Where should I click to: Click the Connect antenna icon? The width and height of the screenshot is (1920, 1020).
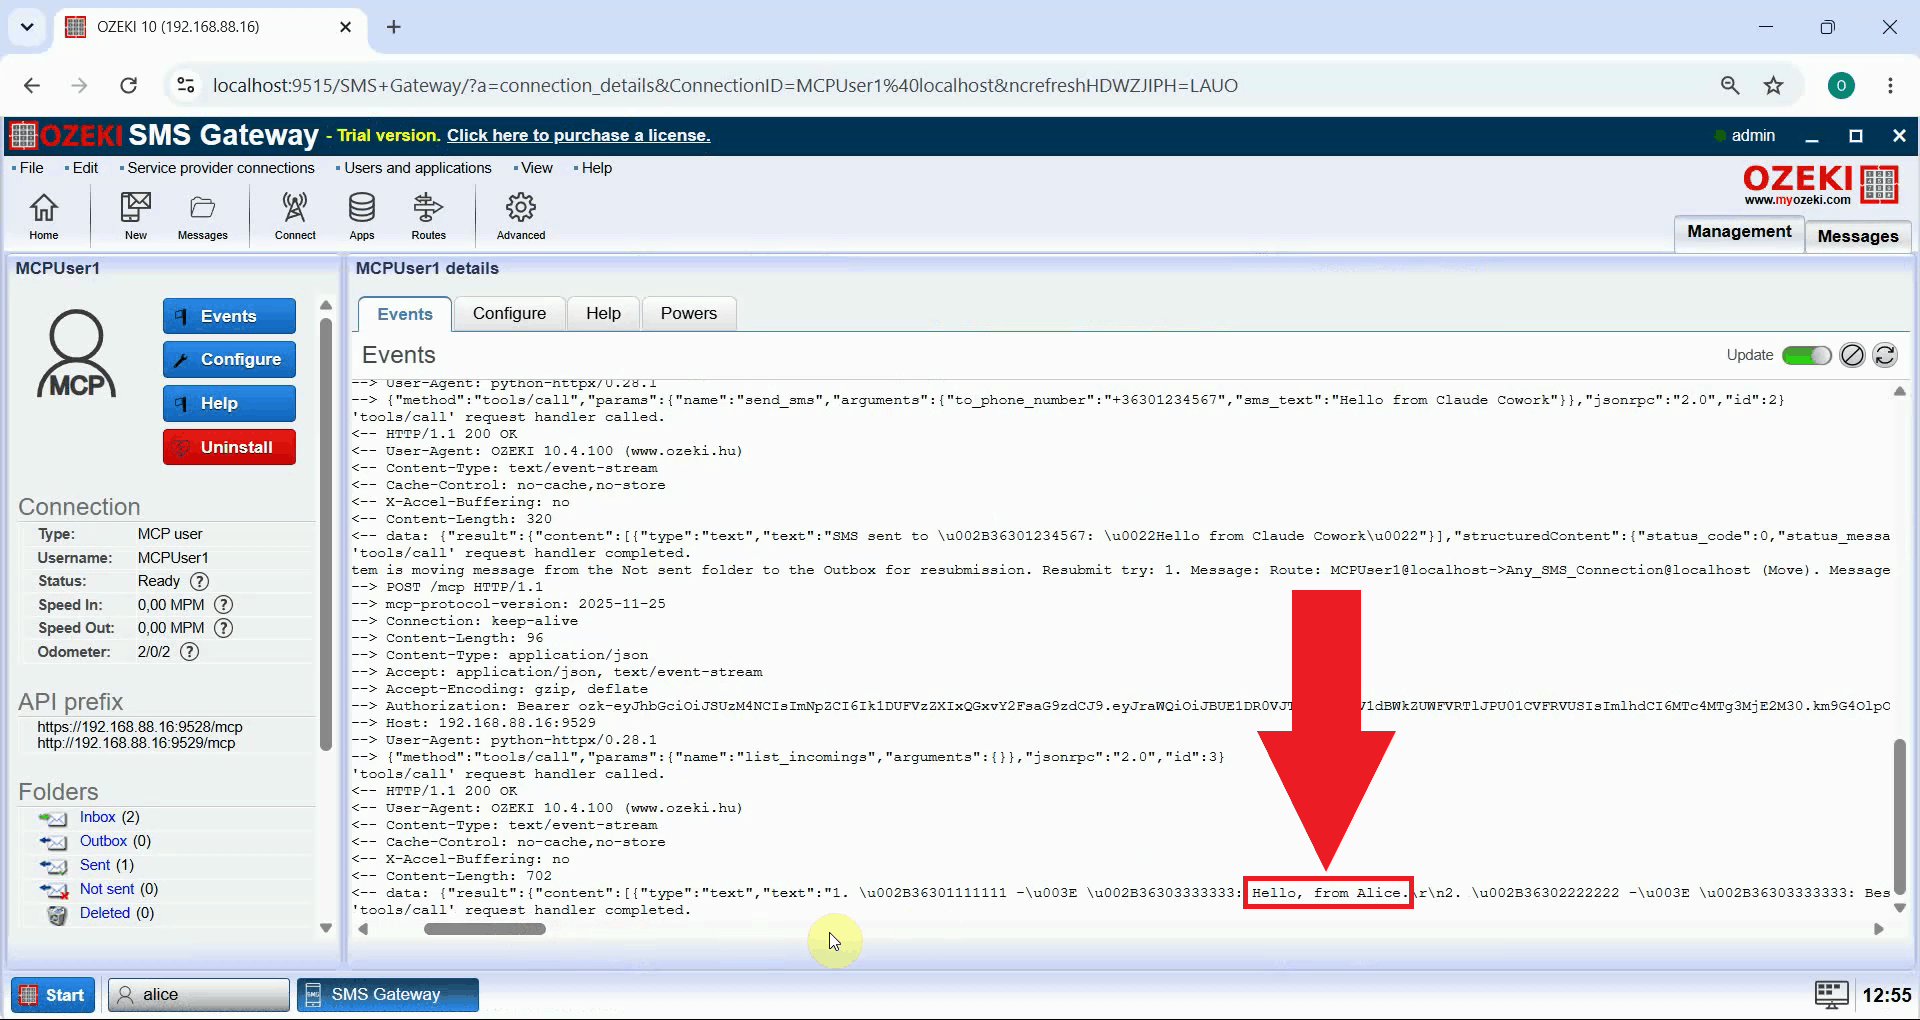pyautogui.click(x=295, y=216)
